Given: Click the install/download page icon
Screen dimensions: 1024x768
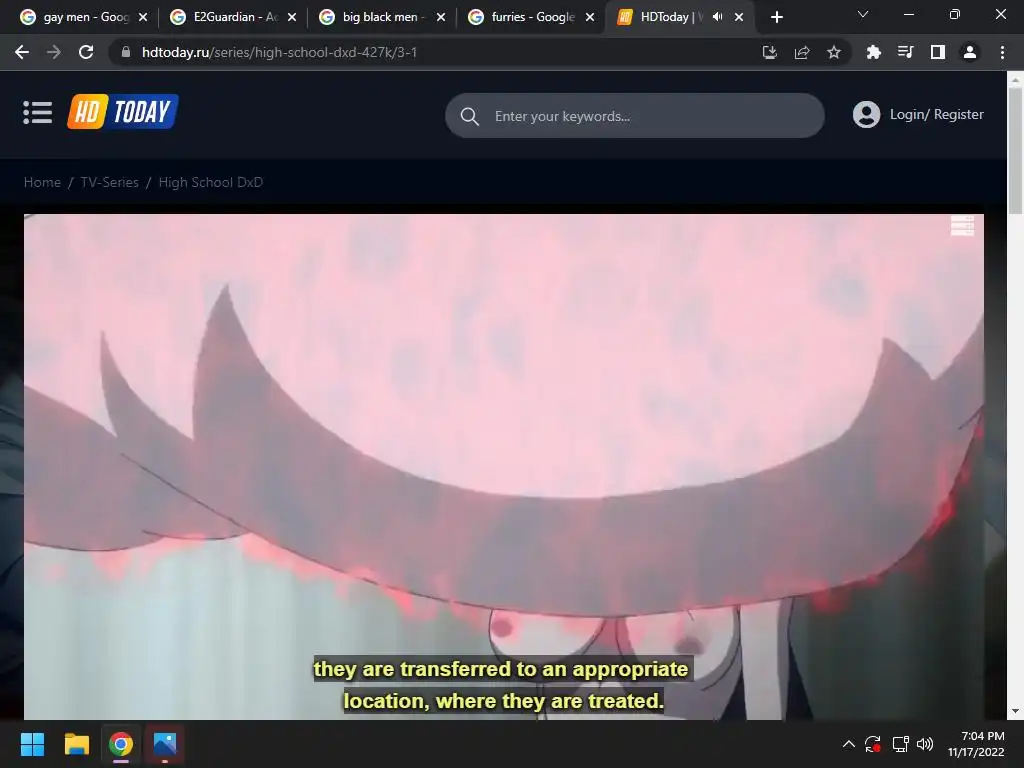Looking at the screenshot, I should click(770, 52).
